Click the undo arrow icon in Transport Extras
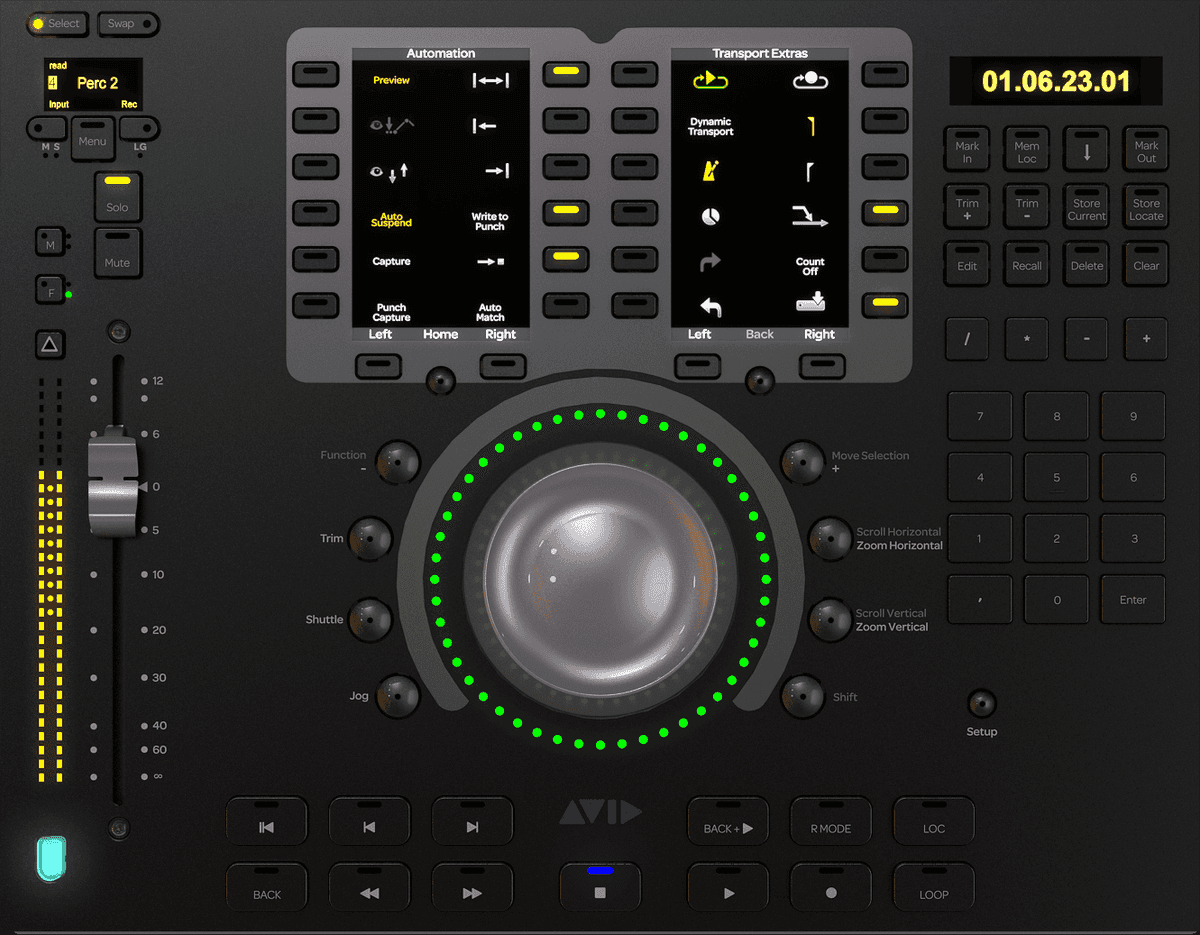1200x935 pixels. 710,307
